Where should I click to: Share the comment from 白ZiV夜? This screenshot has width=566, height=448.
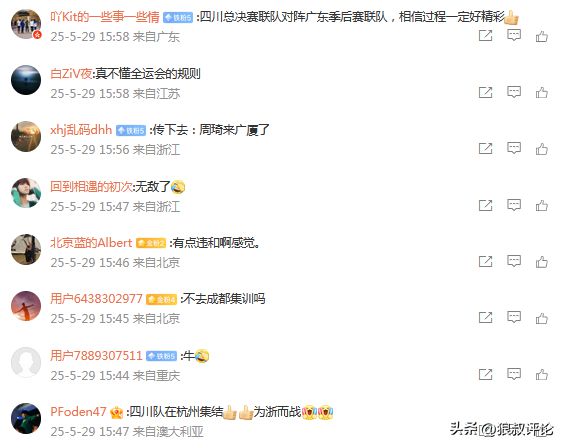[485, 93]
